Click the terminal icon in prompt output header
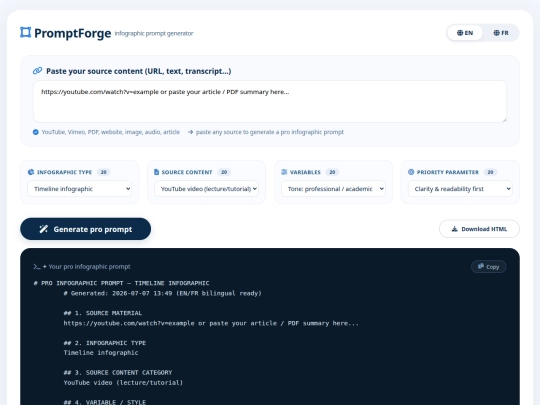 click(37, 267)
